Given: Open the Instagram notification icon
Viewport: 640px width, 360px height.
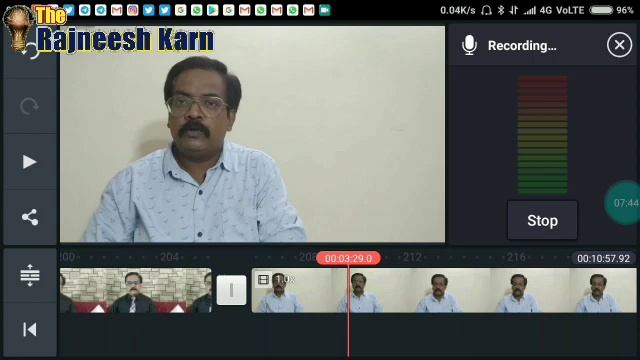Looking at the screenshot, I should [x=133, y=10].
